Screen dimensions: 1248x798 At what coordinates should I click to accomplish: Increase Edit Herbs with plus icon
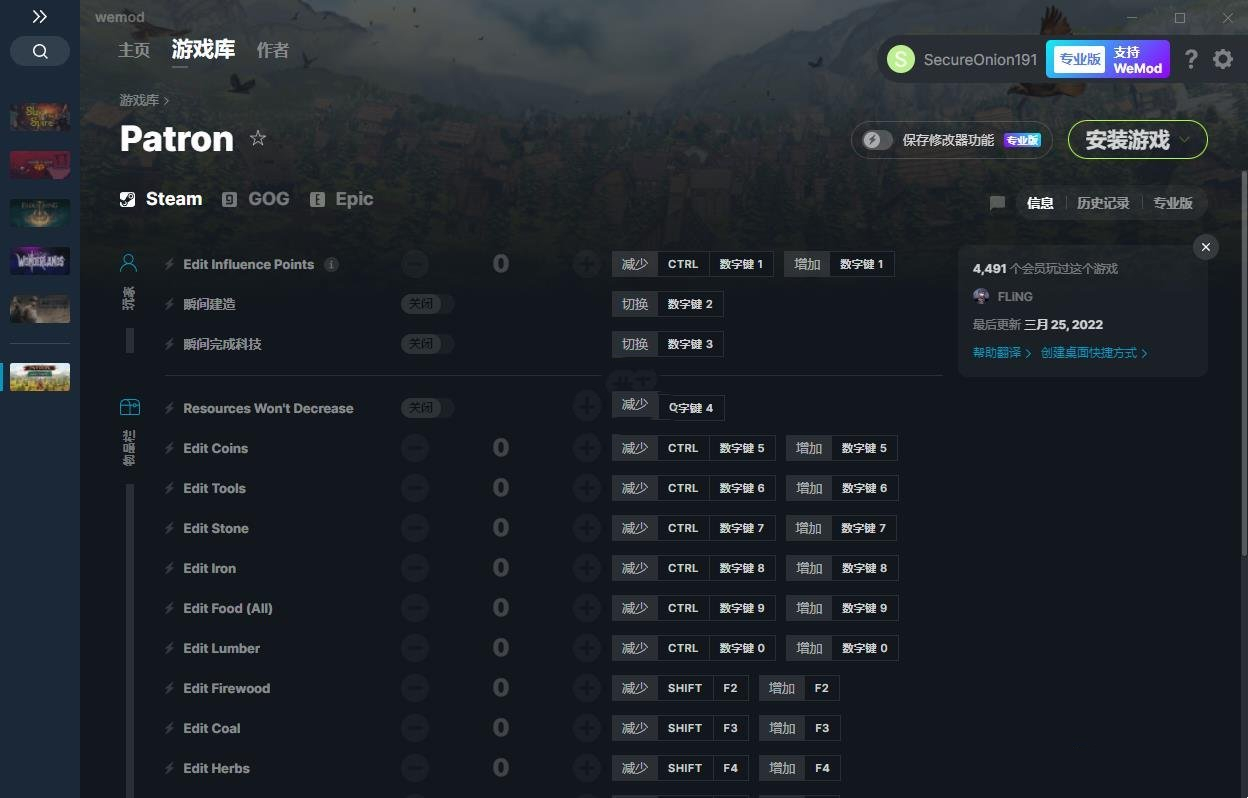click(587, 768)
